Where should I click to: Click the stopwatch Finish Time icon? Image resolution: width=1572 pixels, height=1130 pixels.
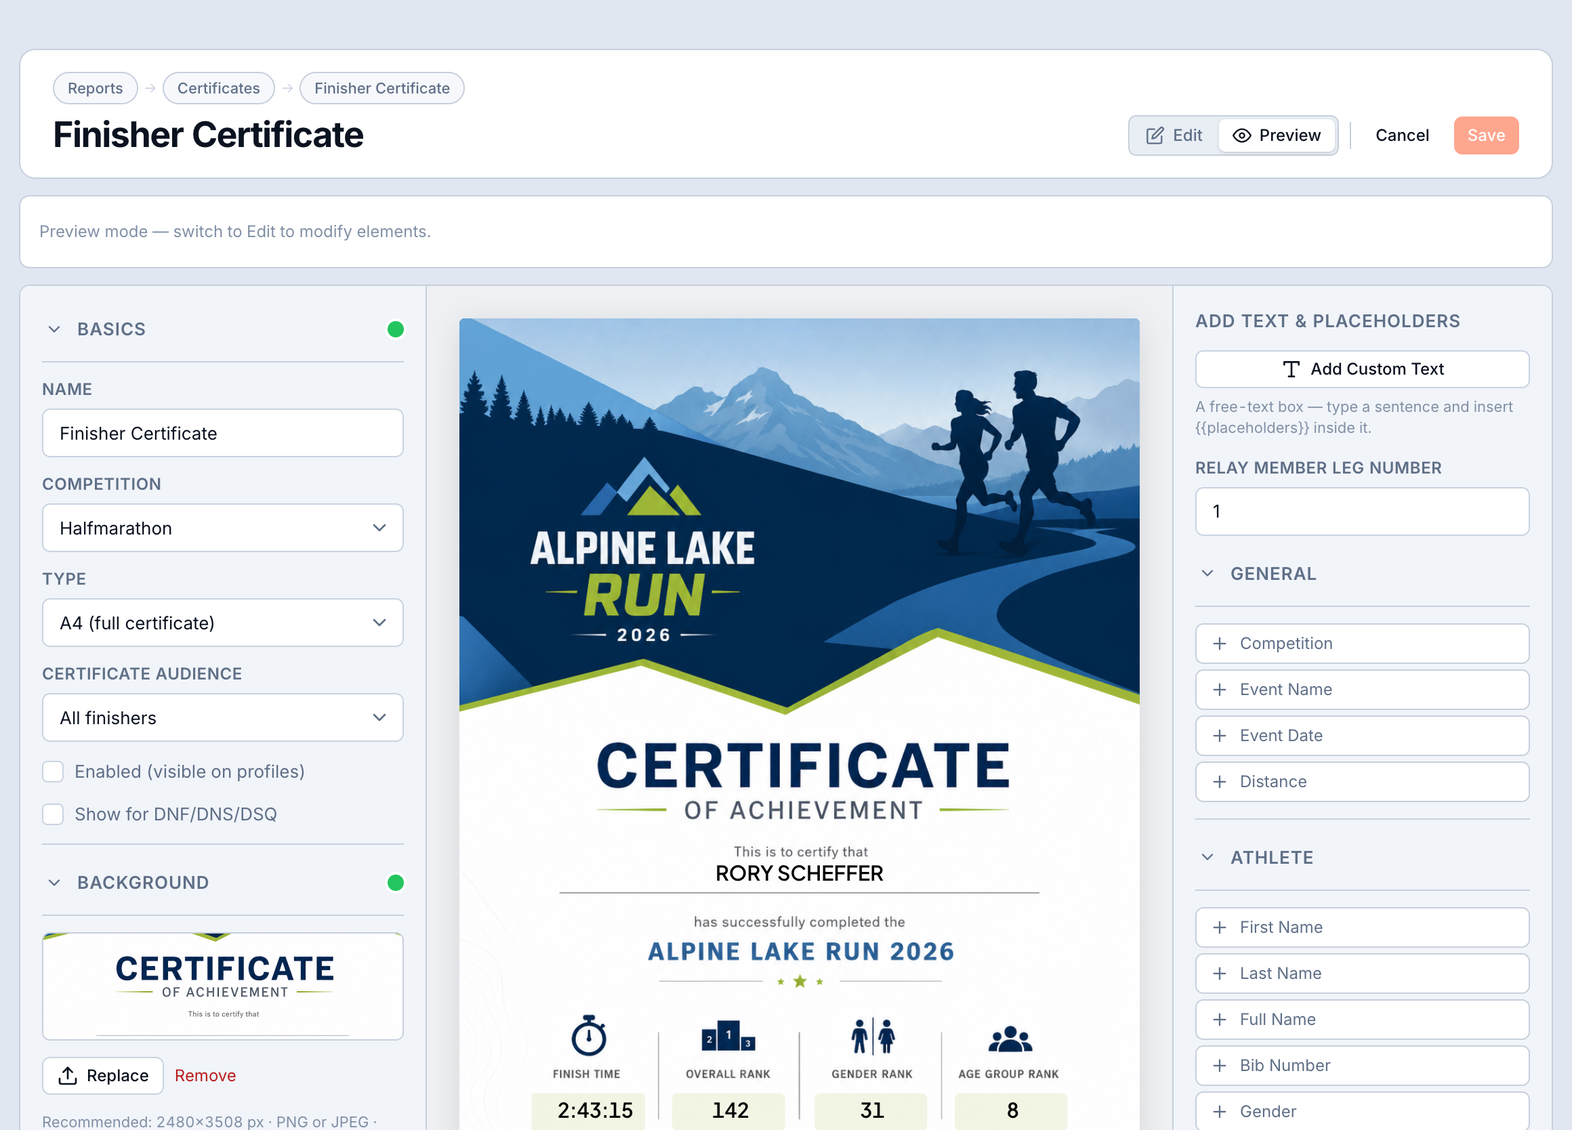point(589,1035)
